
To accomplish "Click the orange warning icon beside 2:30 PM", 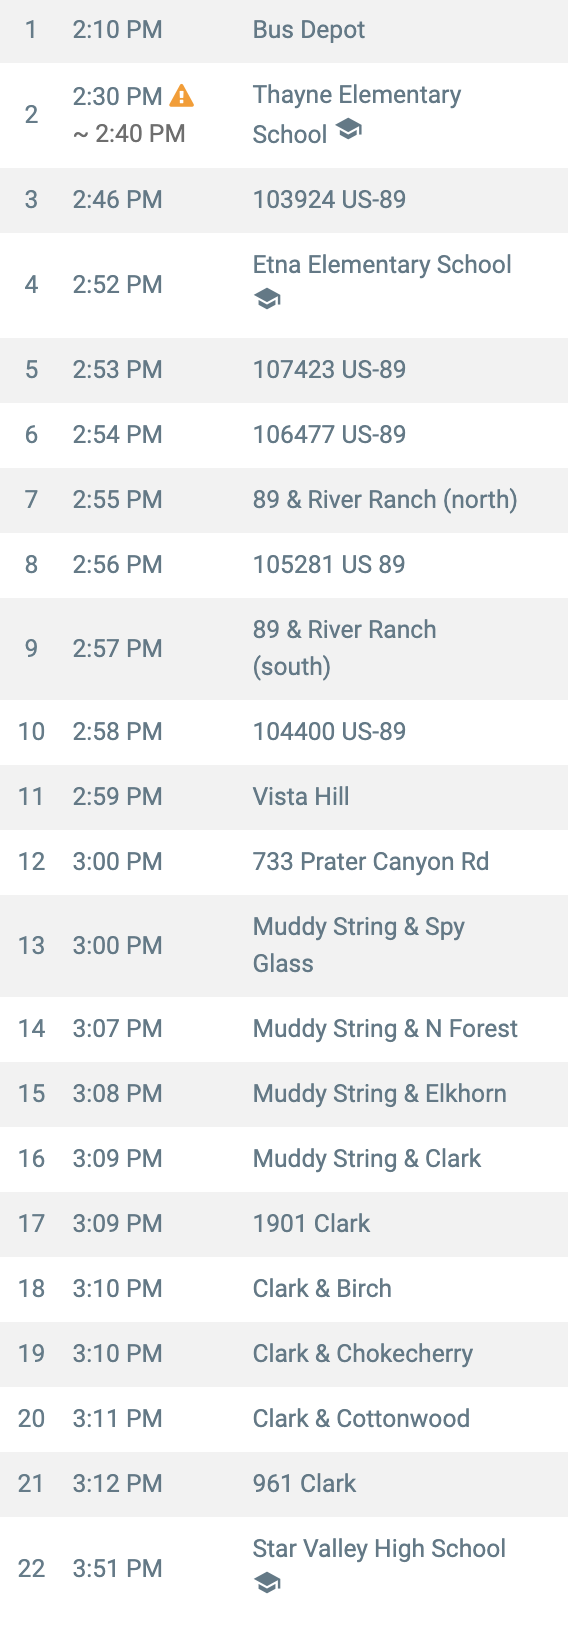I will click(182, 96).
